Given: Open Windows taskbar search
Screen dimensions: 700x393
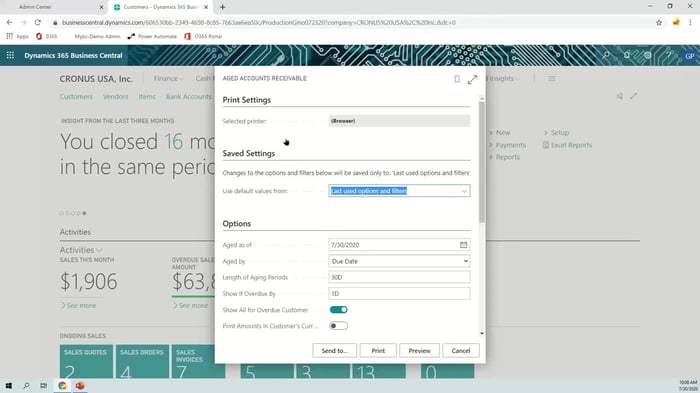Looking at the screenshot, I should coord(26,385).
